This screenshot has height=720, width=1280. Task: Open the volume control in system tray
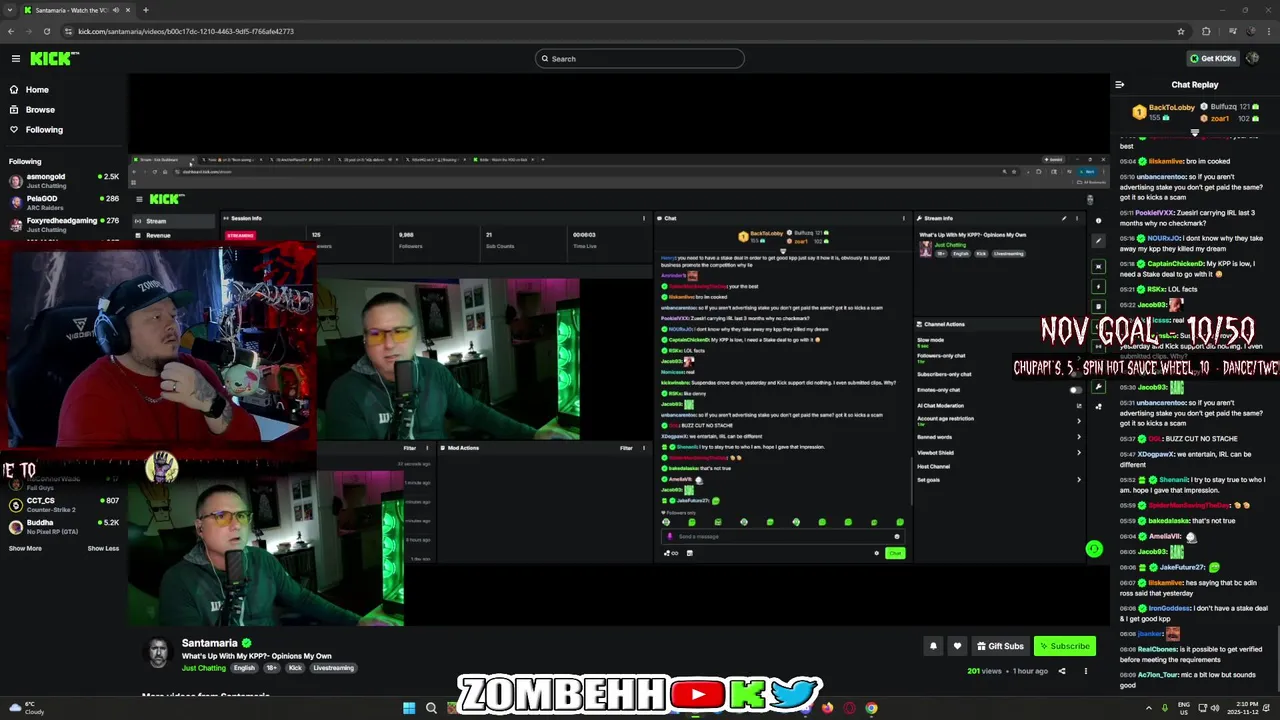1215,708
